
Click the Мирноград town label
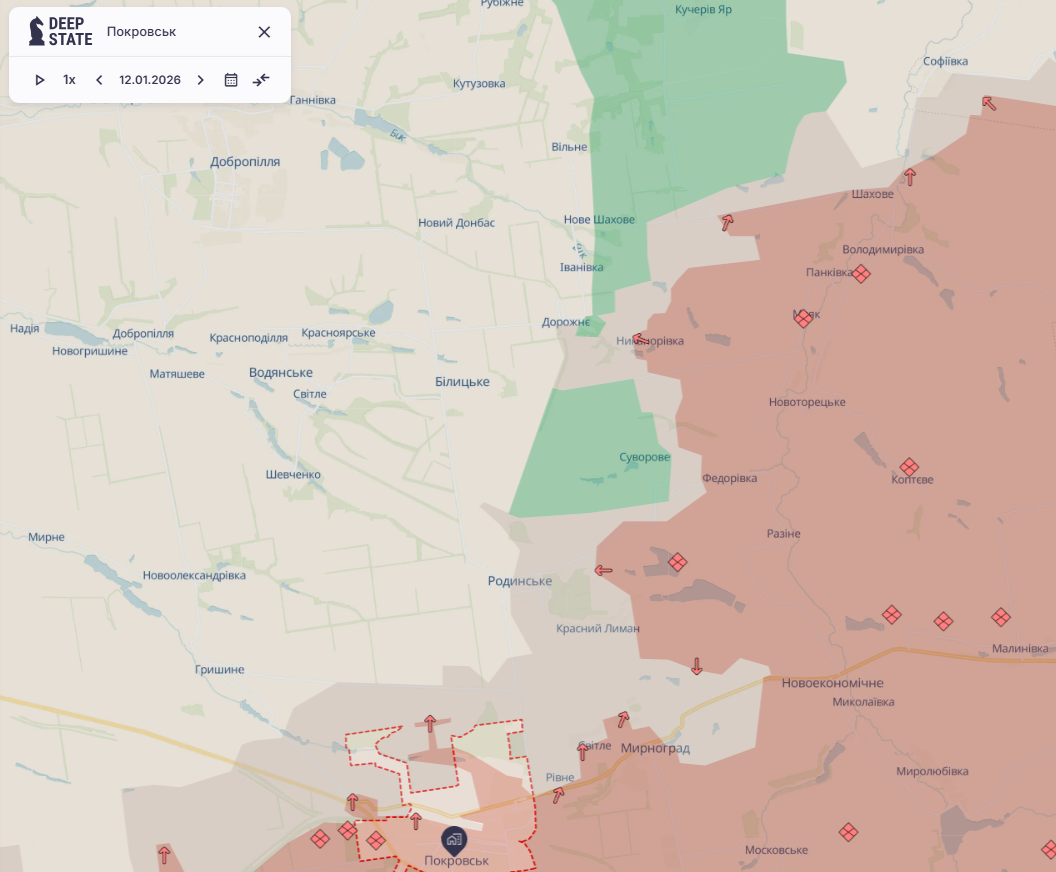tap(655, 748)
